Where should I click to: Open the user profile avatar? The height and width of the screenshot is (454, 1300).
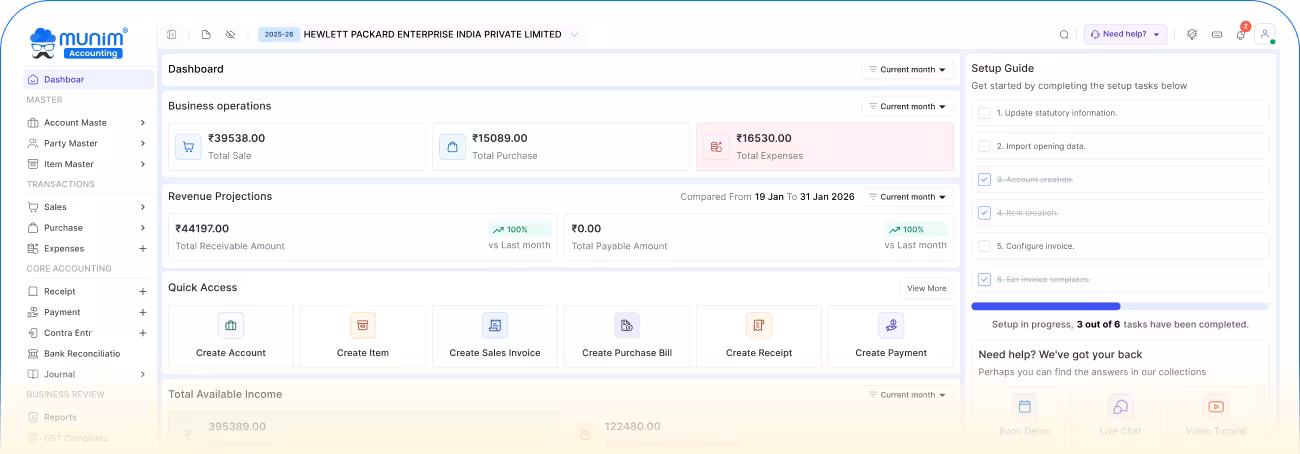[1265, 34]
